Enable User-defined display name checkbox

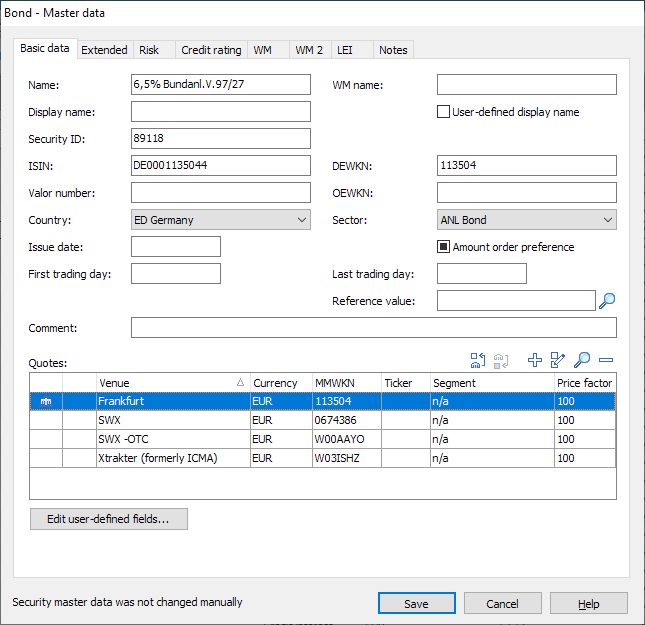(444, 112)
